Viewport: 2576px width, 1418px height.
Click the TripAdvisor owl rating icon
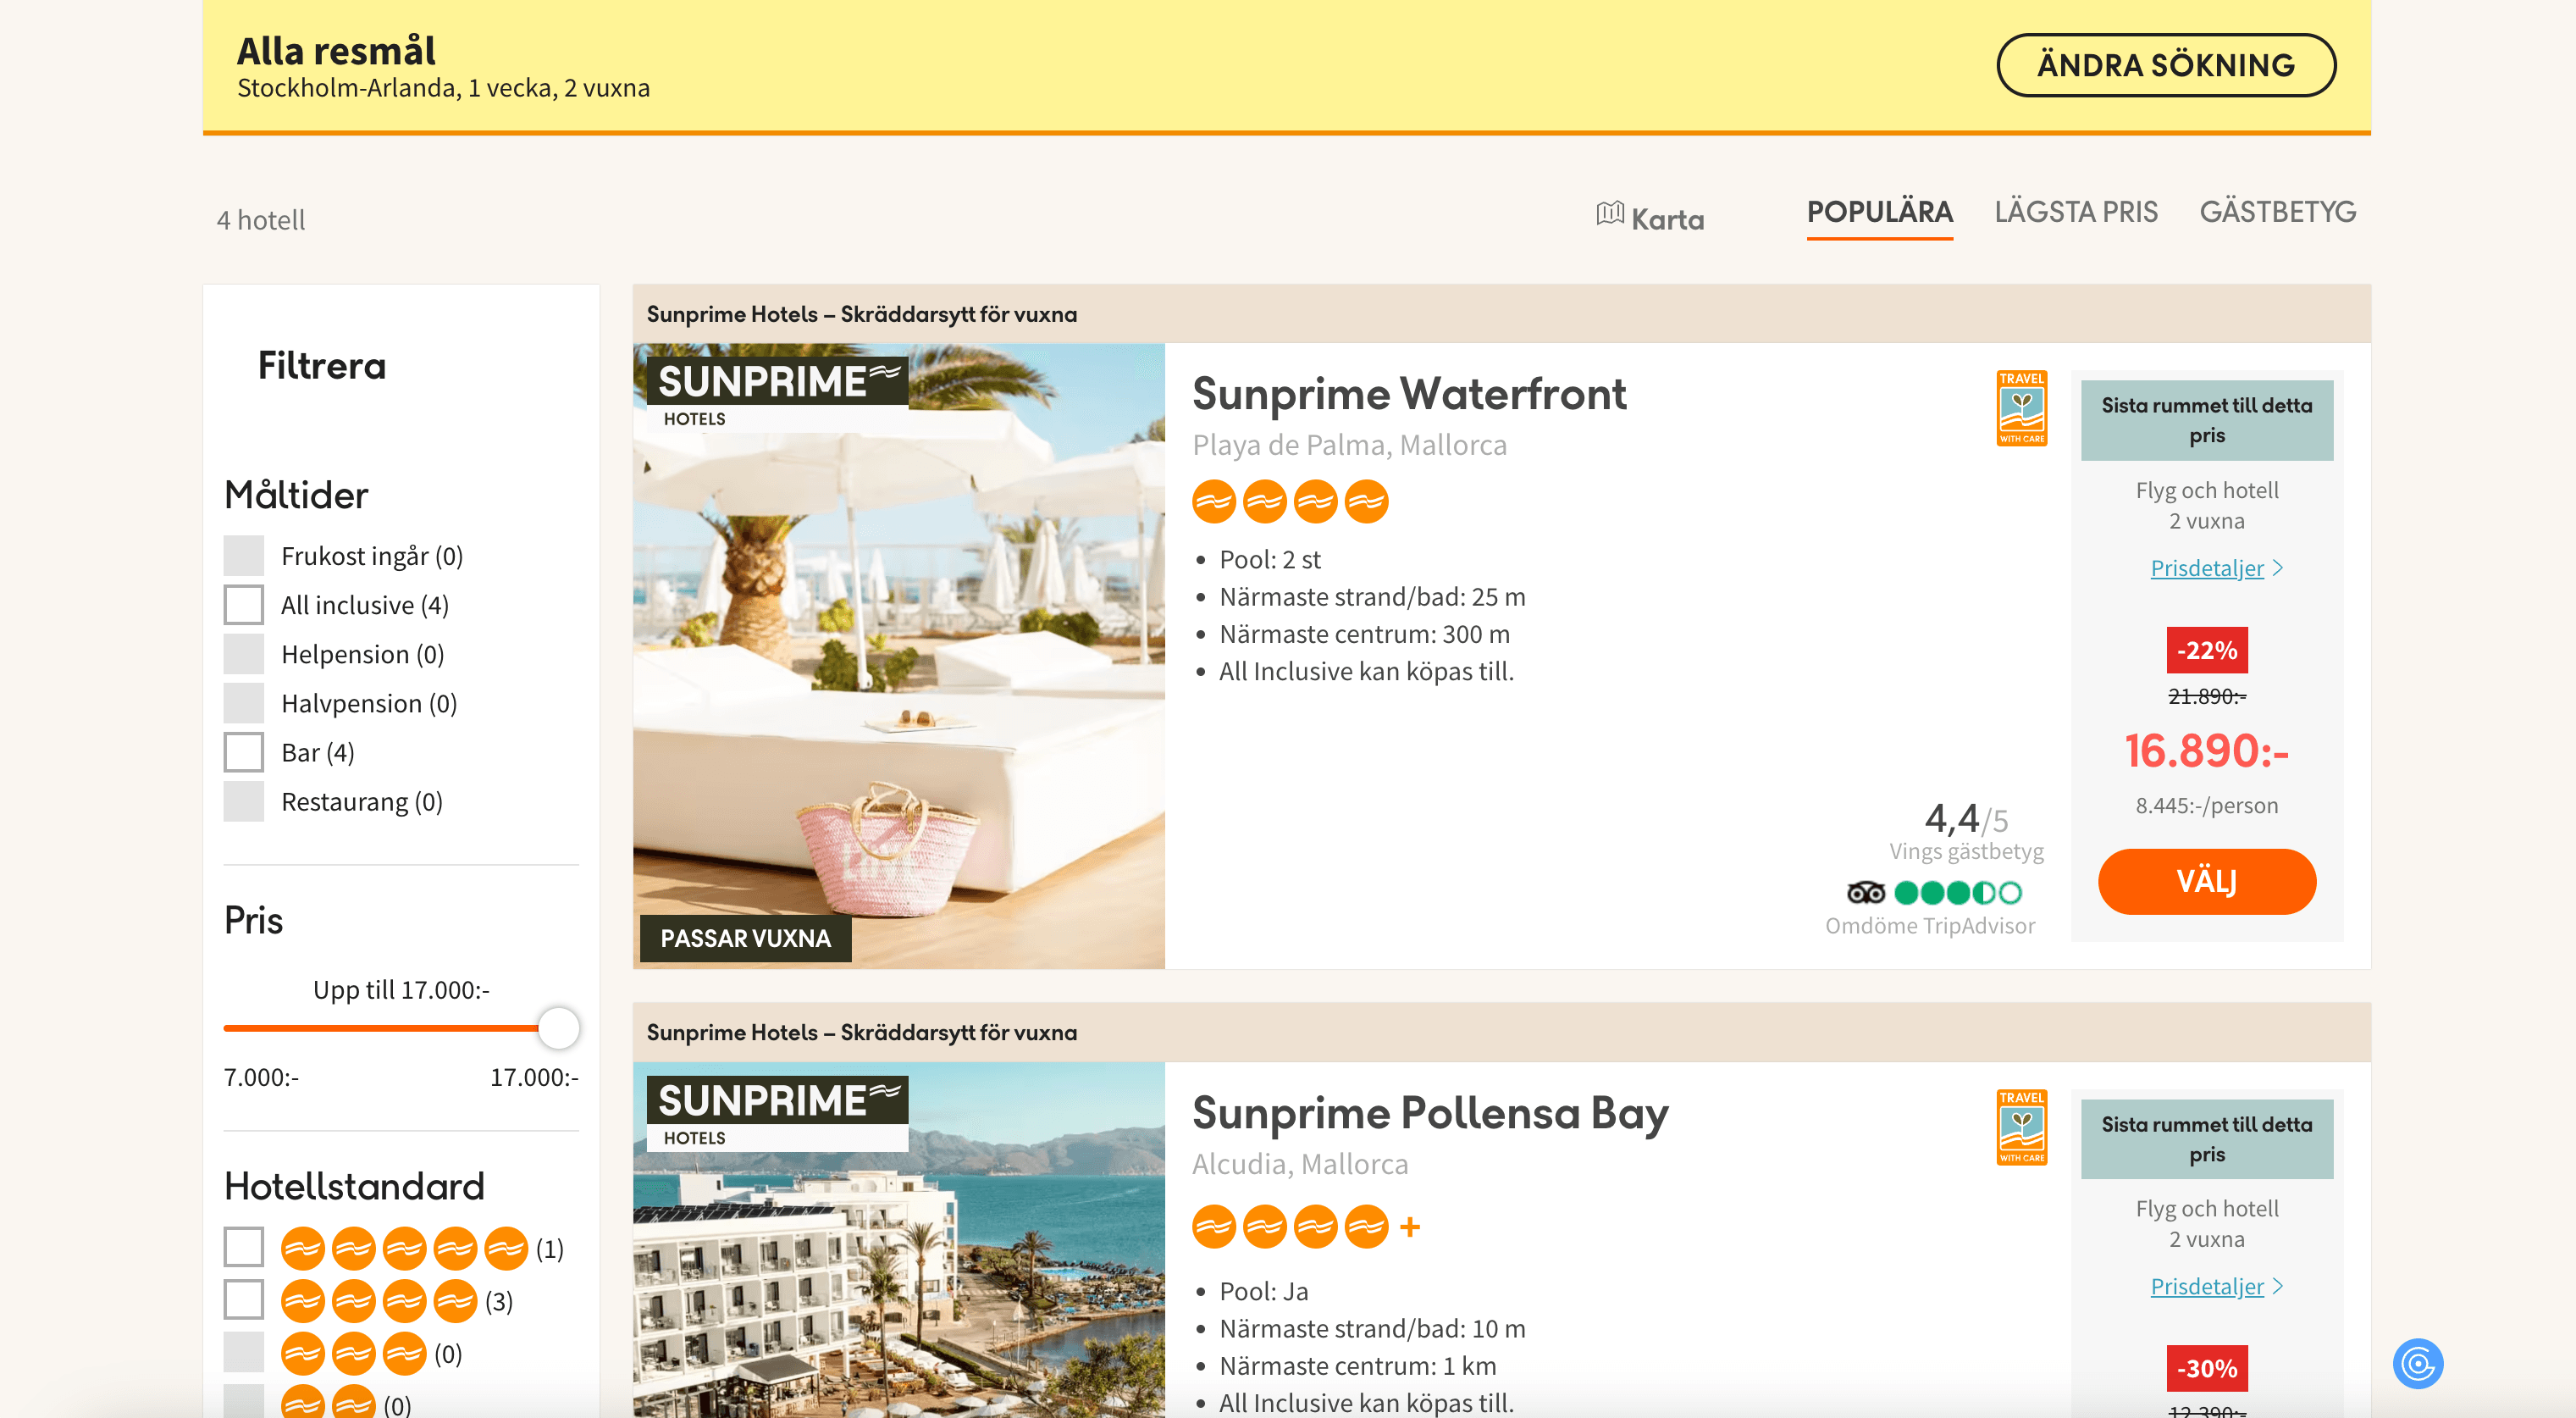(1865, 892)
